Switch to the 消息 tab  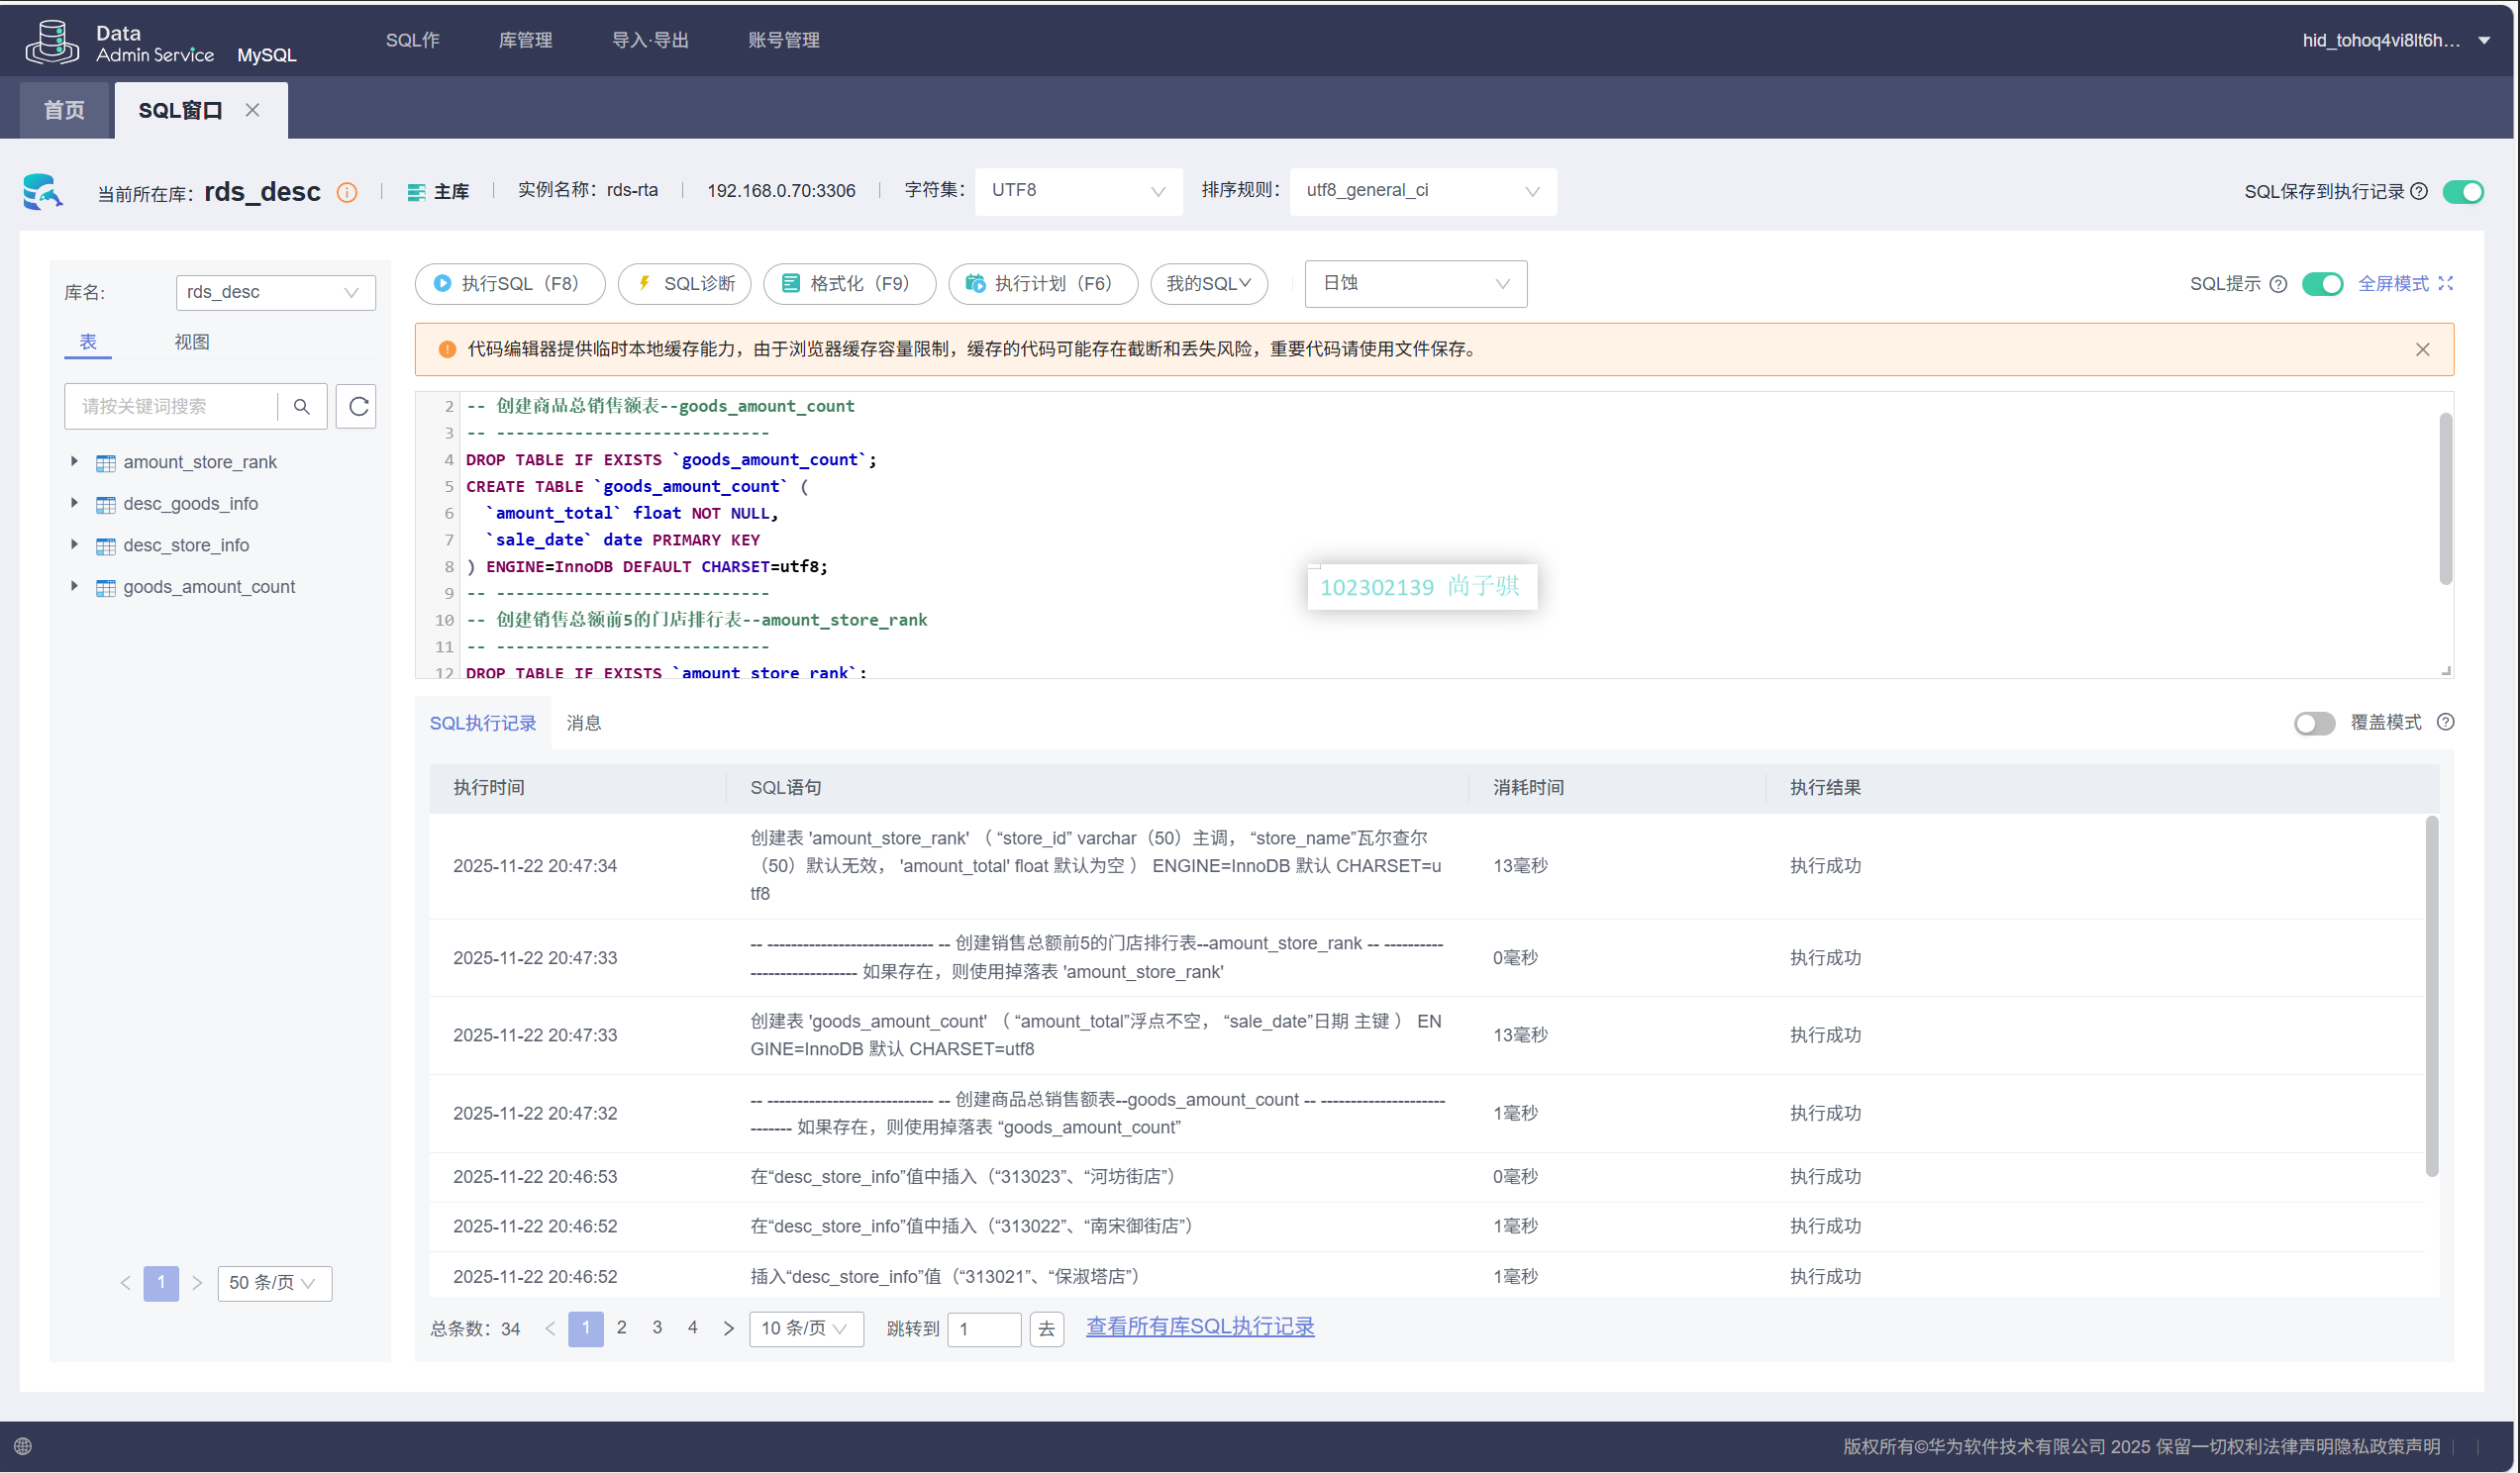click(x=583, y=723)
